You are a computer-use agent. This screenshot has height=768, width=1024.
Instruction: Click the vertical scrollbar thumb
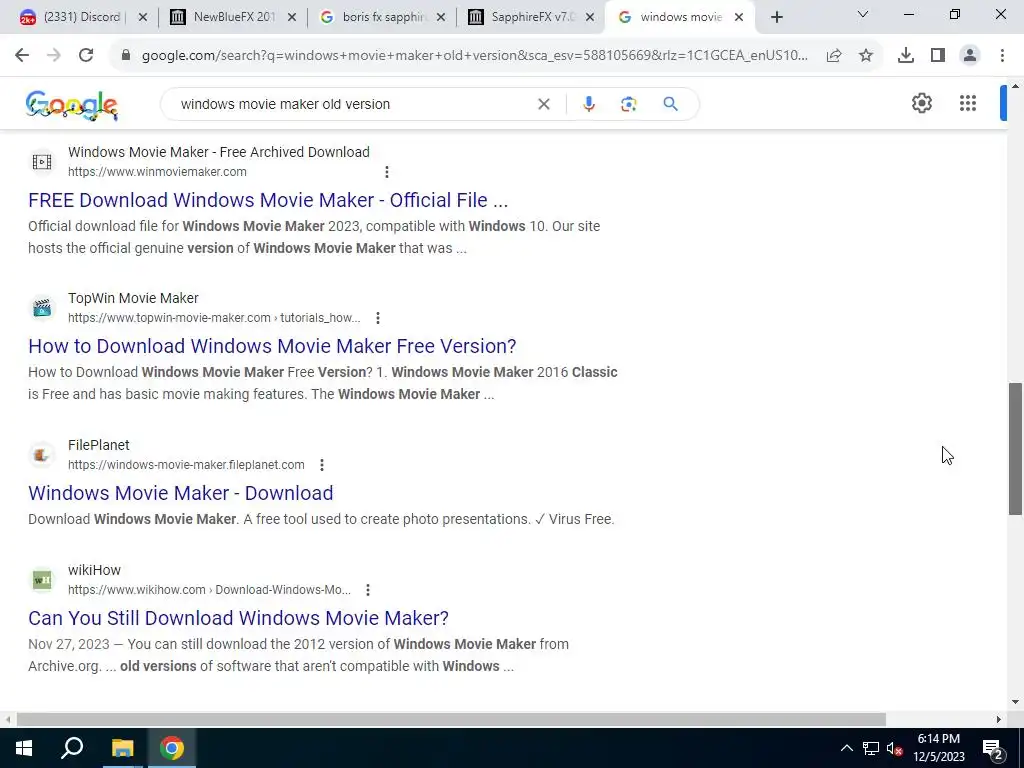(1016, 449)
